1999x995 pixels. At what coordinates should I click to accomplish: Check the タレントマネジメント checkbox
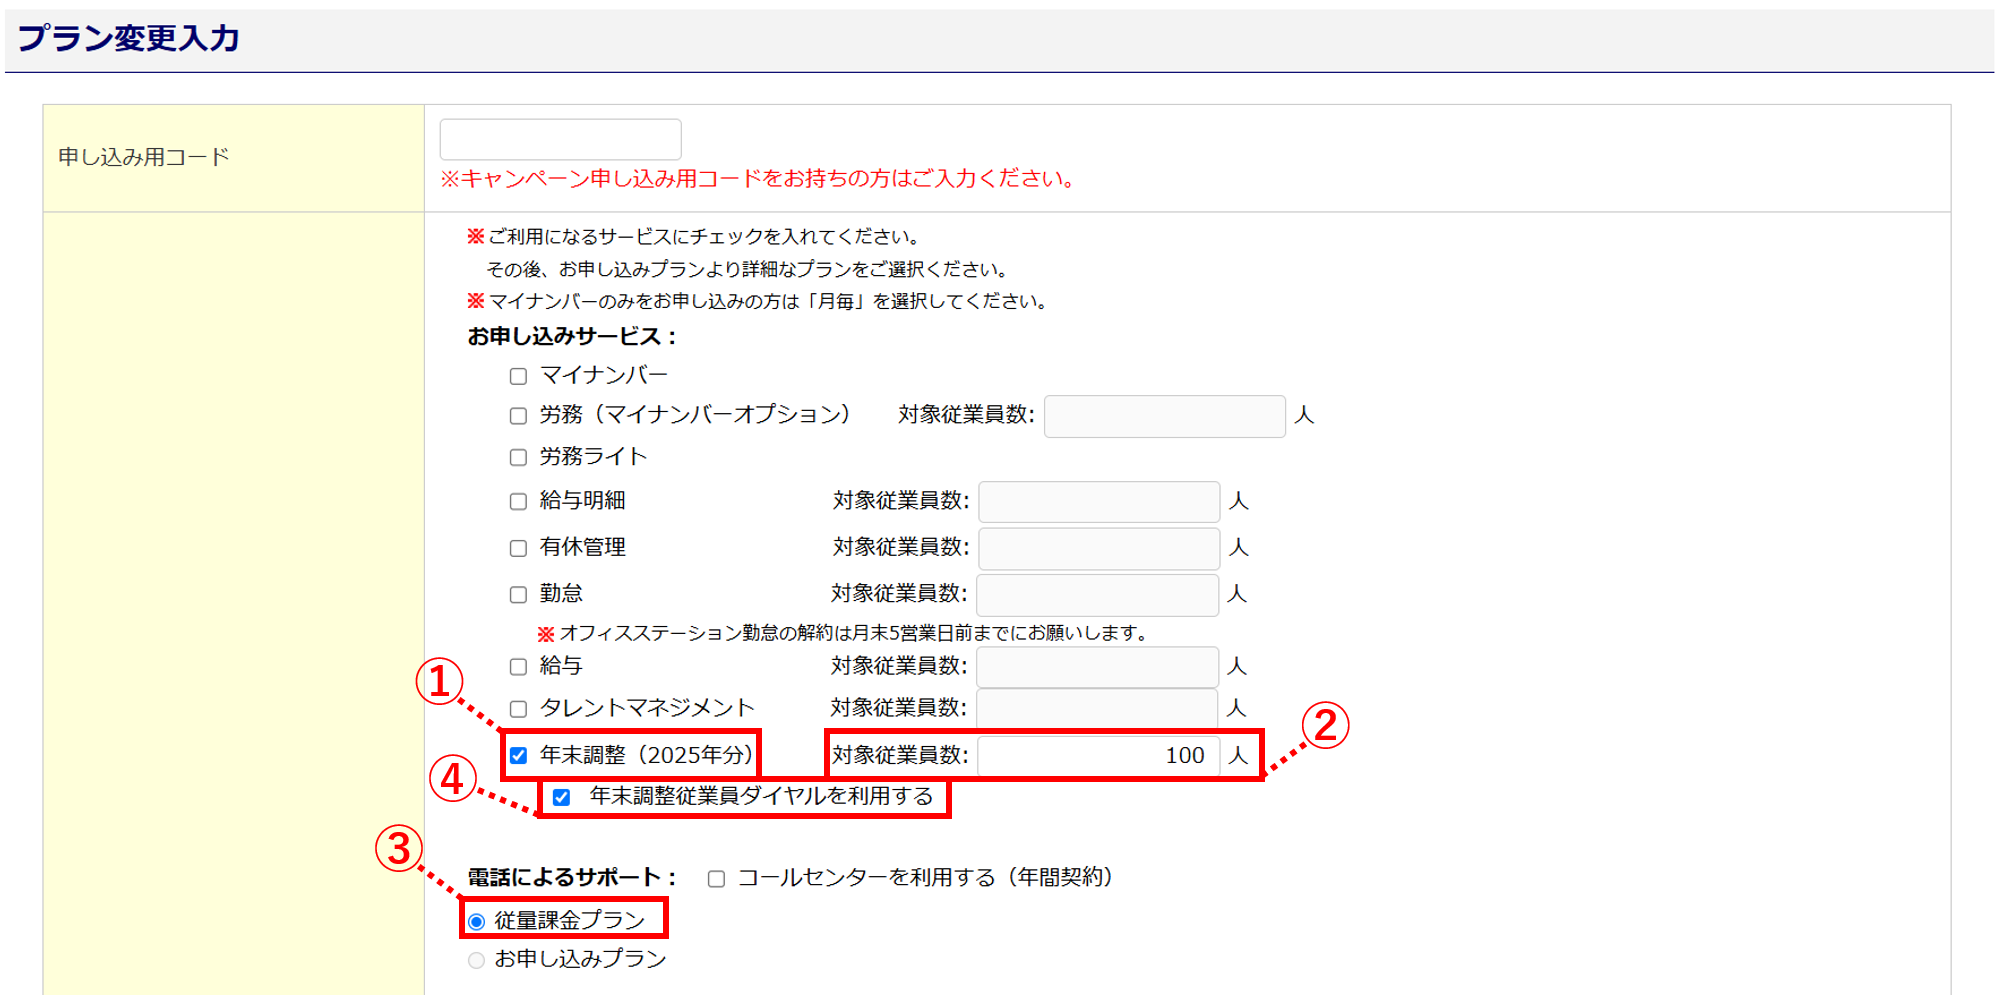(x=518, y=709)
